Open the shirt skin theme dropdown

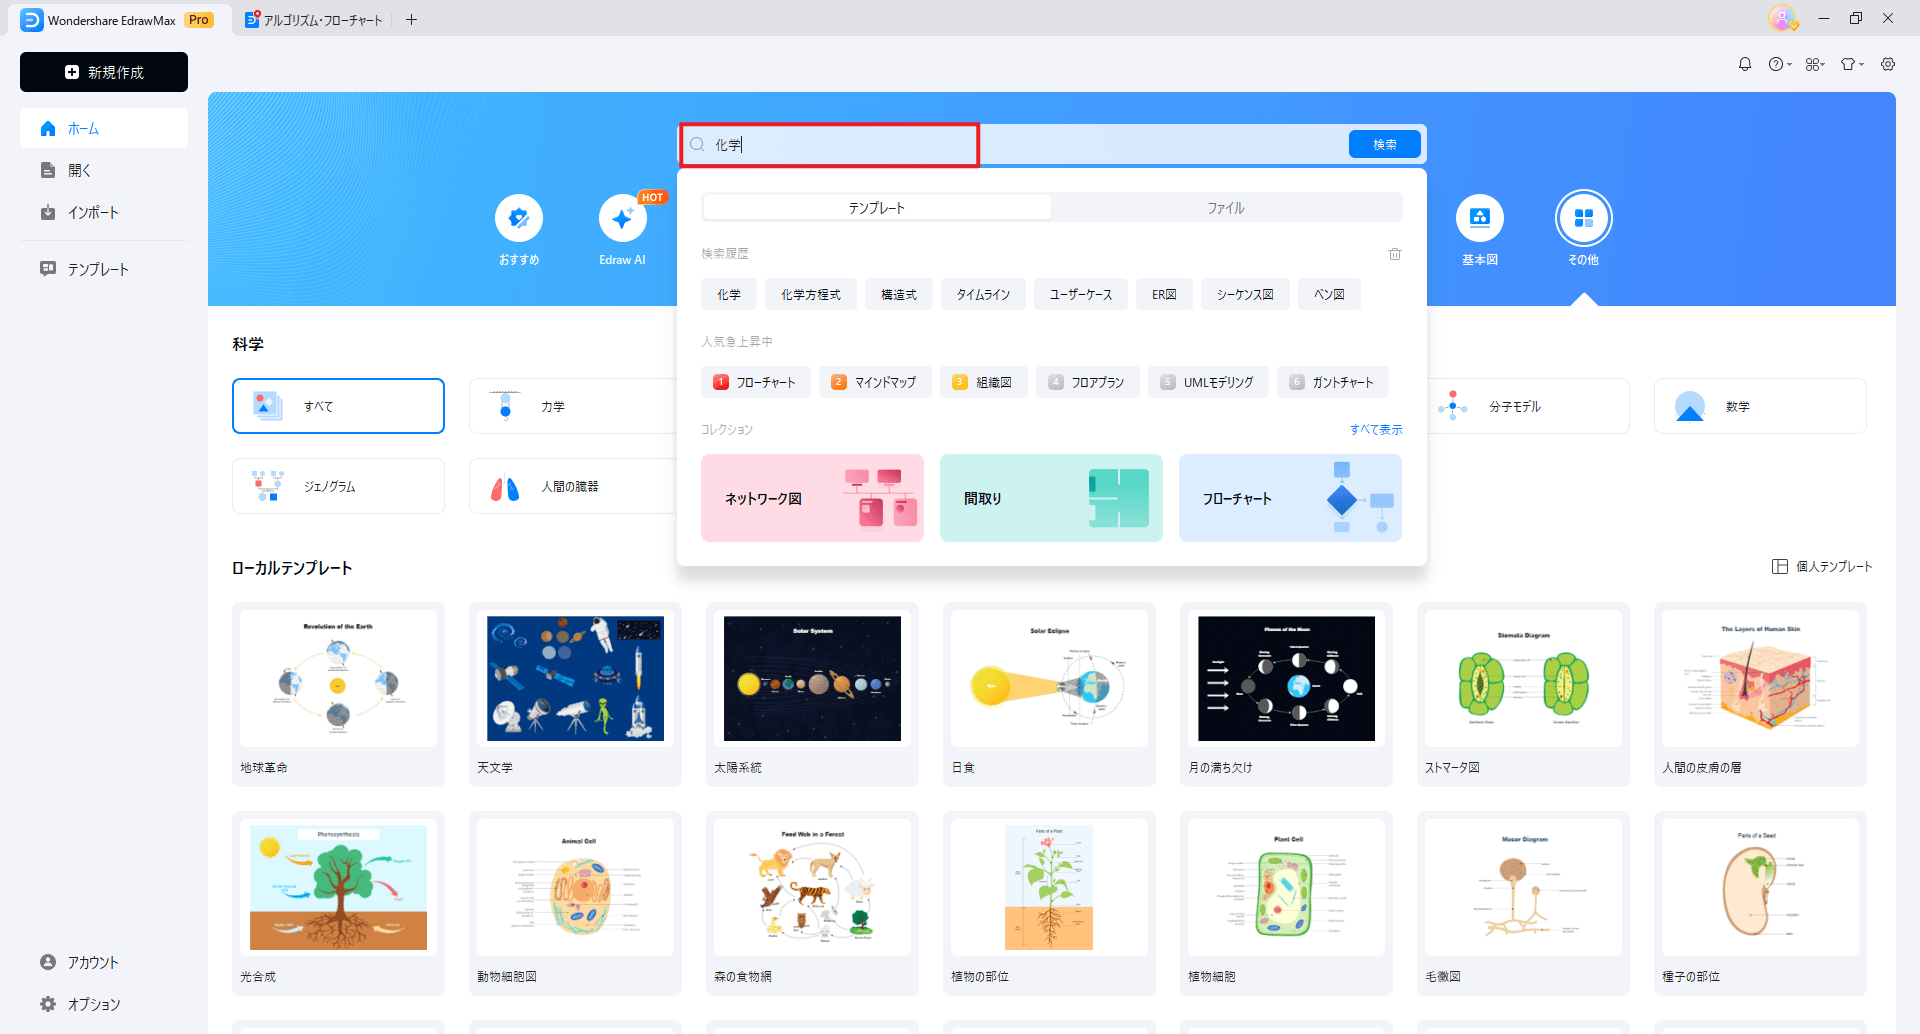[x=1852, y=64]
